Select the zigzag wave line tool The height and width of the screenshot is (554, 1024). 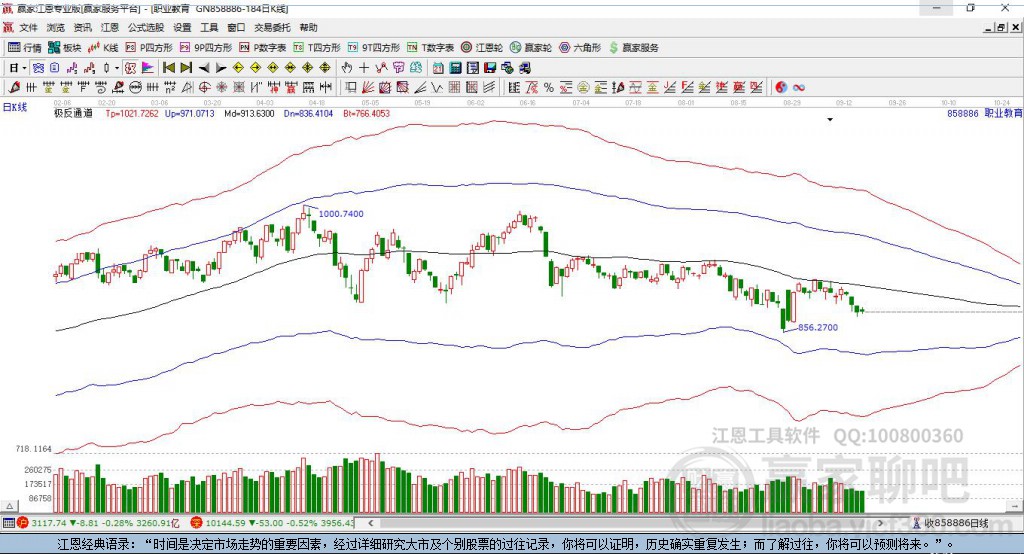click(x=437, y=88)
